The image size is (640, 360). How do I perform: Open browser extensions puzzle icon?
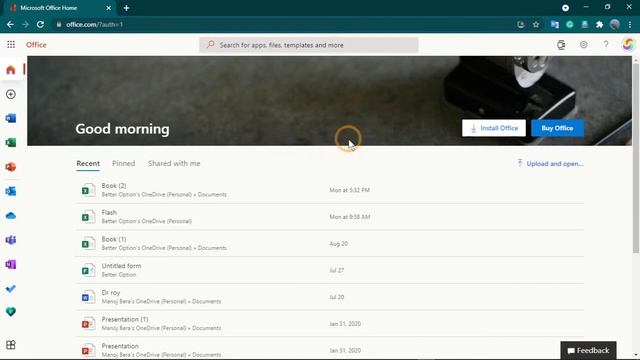tap(600, 24)
